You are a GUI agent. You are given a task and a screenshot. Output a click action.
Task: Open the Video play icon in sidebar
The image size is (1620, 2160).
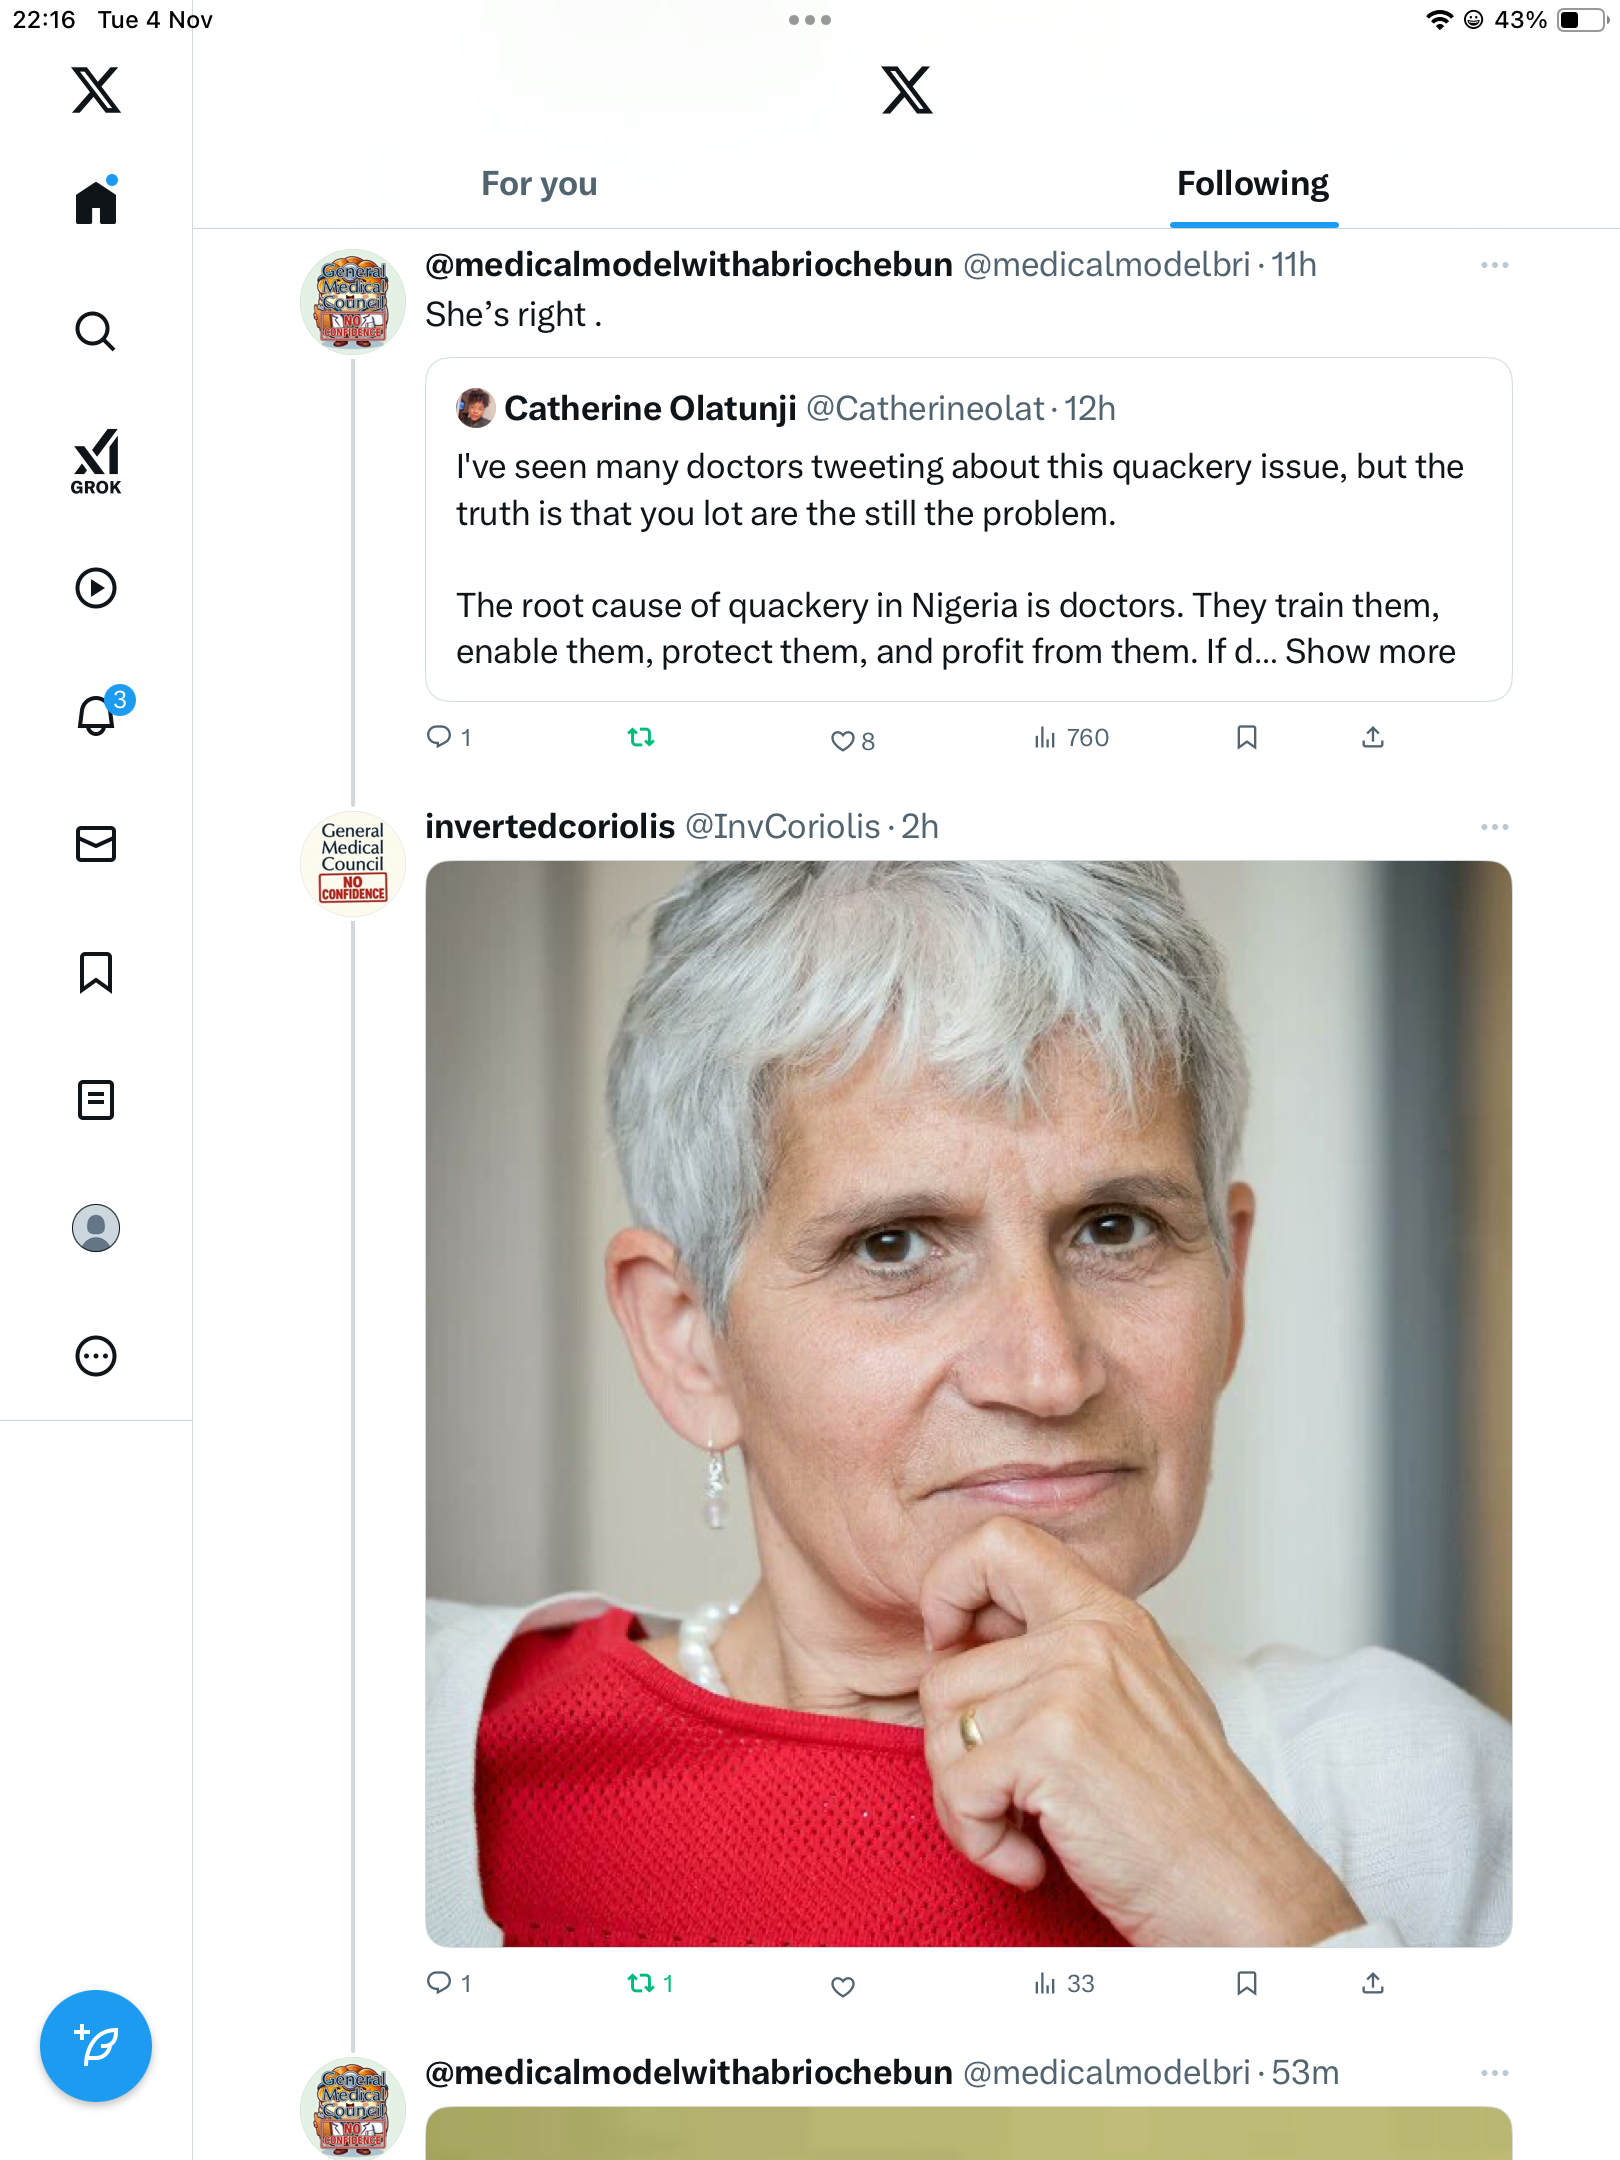[96, 588]
